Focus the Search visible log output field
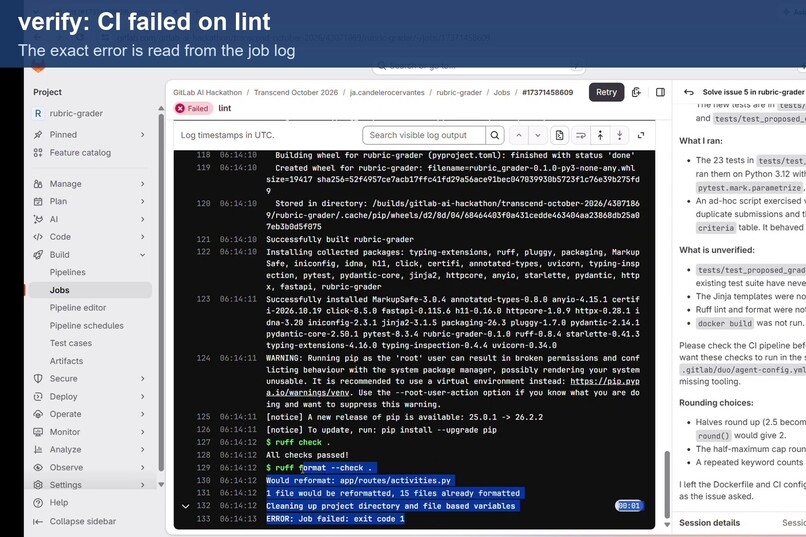The width and height of the screenshot is (806, 537). (x=424, y=135)
